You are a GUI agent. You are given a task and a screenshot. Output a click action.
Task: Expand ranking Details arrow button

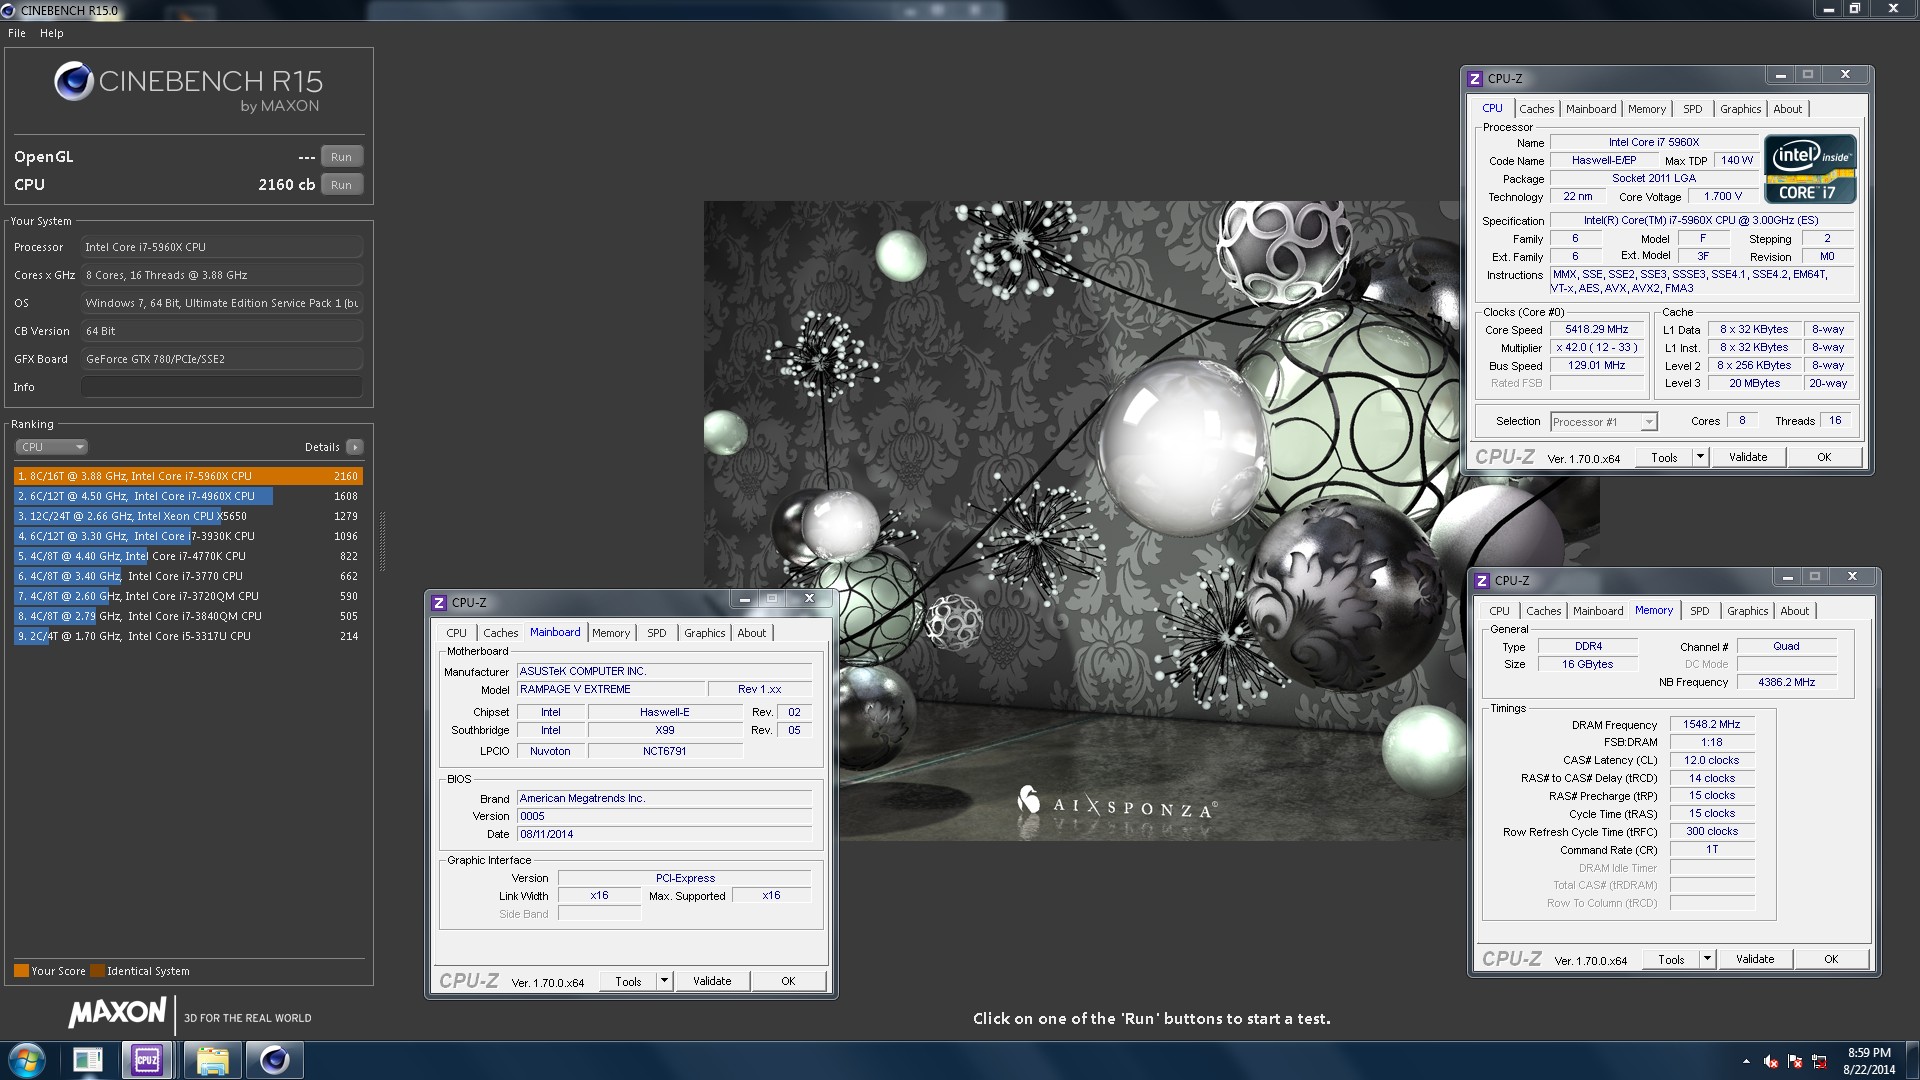pos(355,447)
